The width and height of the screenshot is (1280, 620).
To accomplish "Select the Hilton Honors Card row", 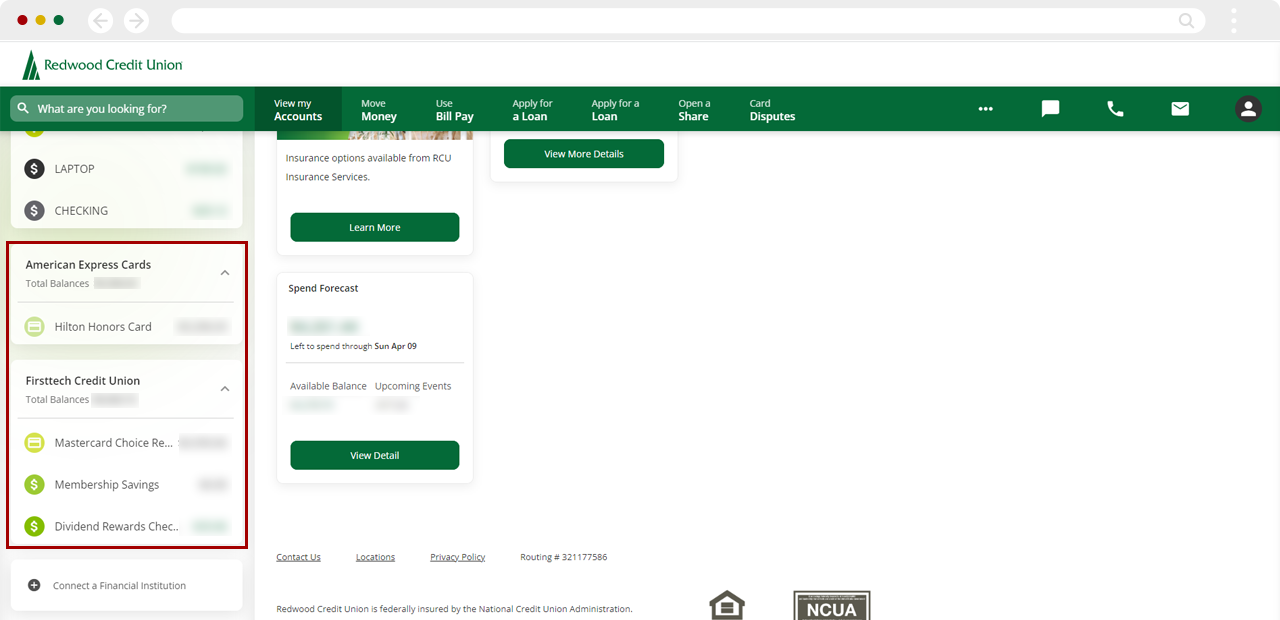I will click(x=127, y=327).
